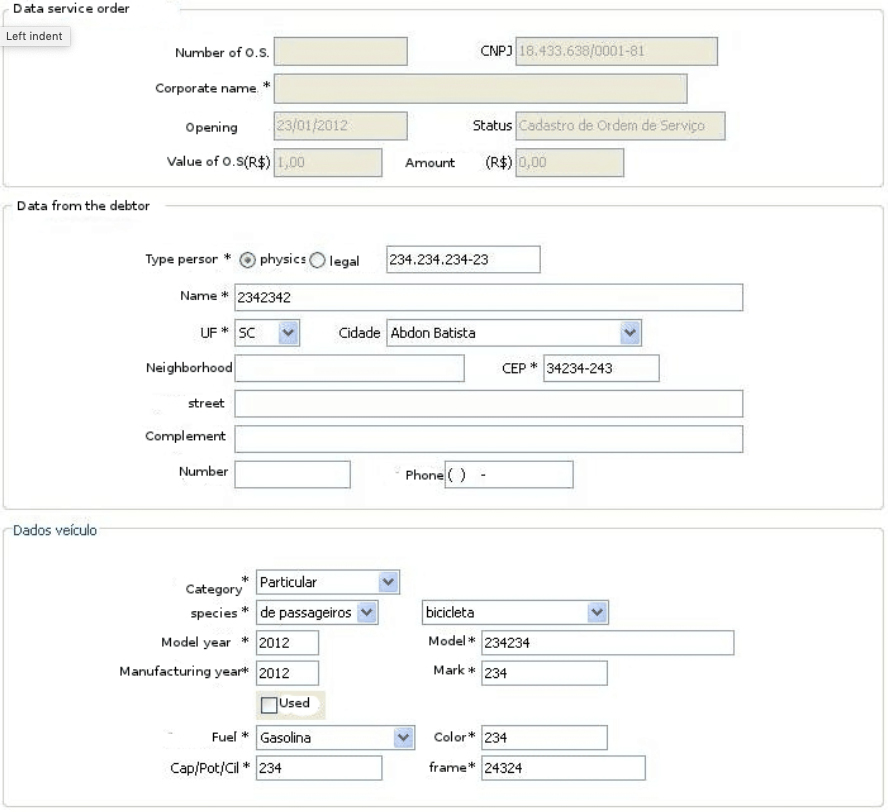The width and height of the screenshot is (888, 812).
Task: Focus the Neighborhood text field
Action: tap(349, 368)
